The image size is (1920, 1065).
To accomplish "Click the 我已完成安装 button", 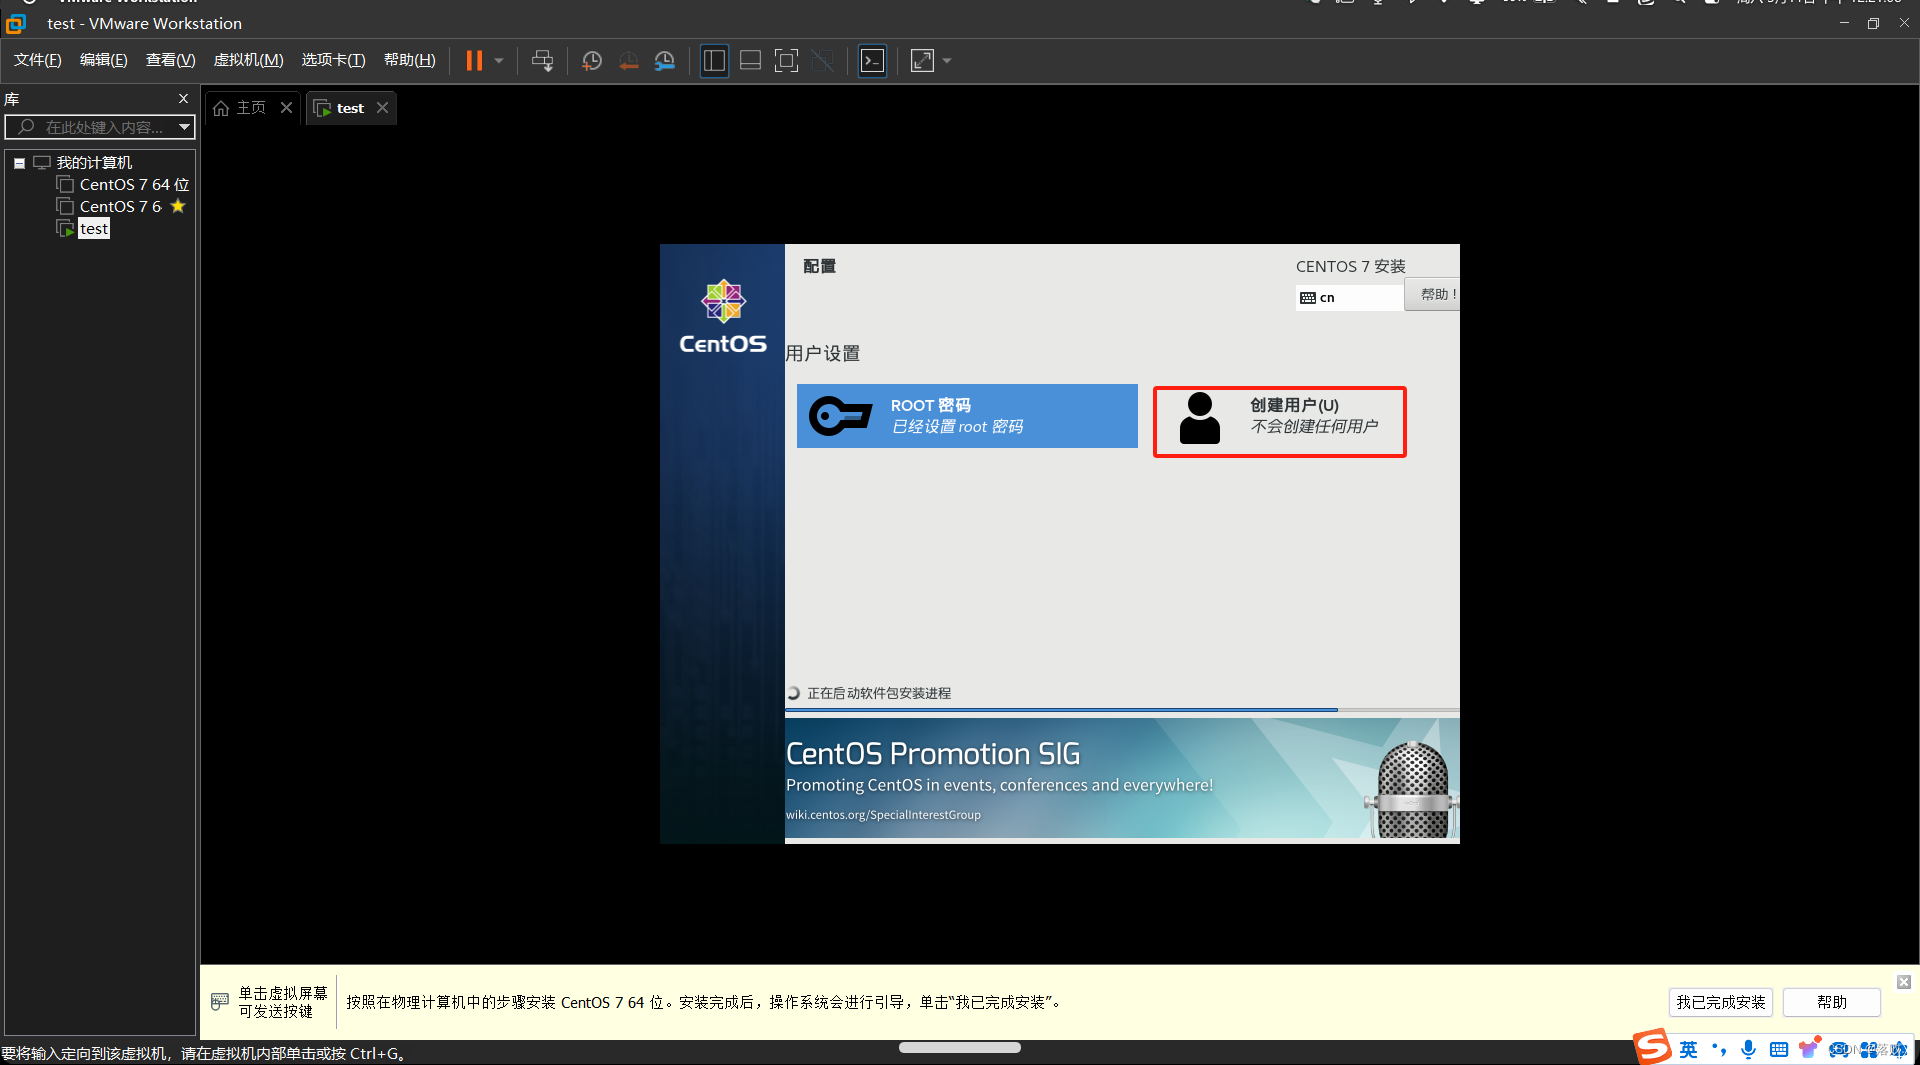I will click(1721, 1002).
